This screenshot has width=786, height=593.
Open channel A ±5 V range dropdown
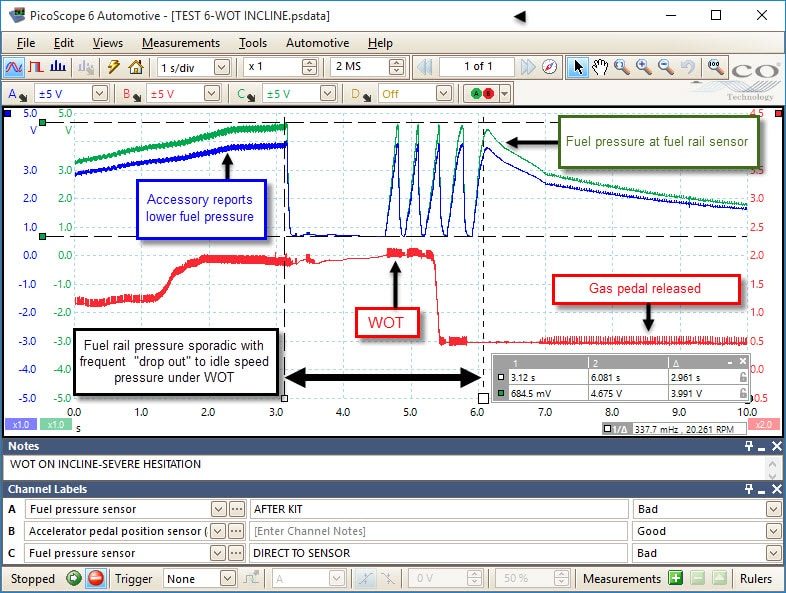100,93
